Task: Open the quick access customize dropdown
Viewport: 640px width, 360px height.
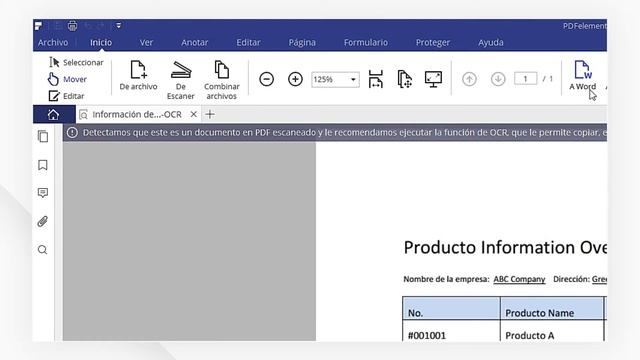Action: 118,26
